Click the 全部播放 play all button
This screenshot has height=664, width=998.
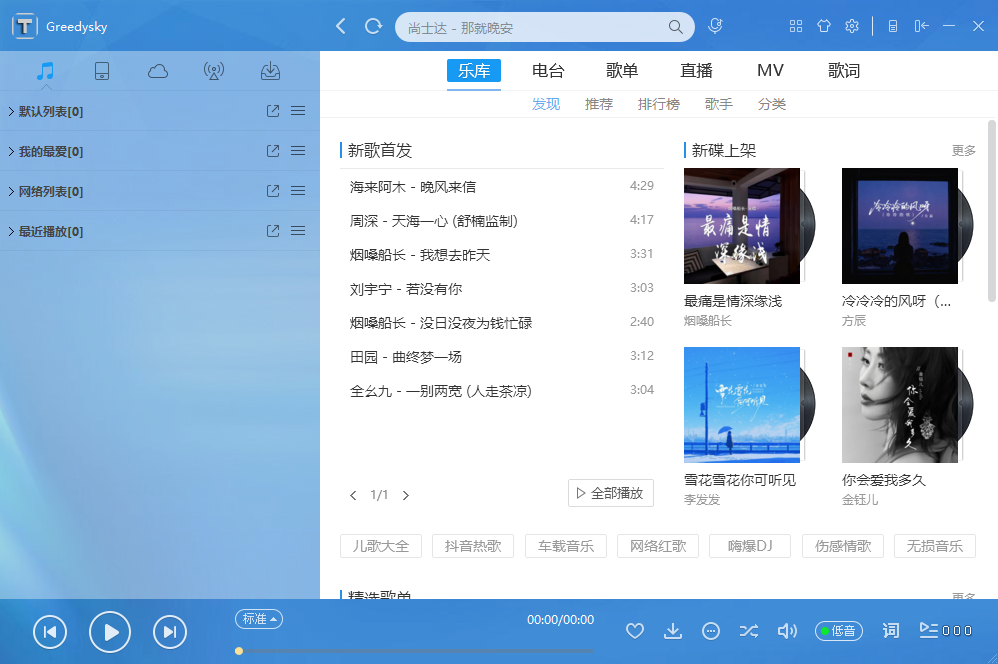tap(610, 492)
